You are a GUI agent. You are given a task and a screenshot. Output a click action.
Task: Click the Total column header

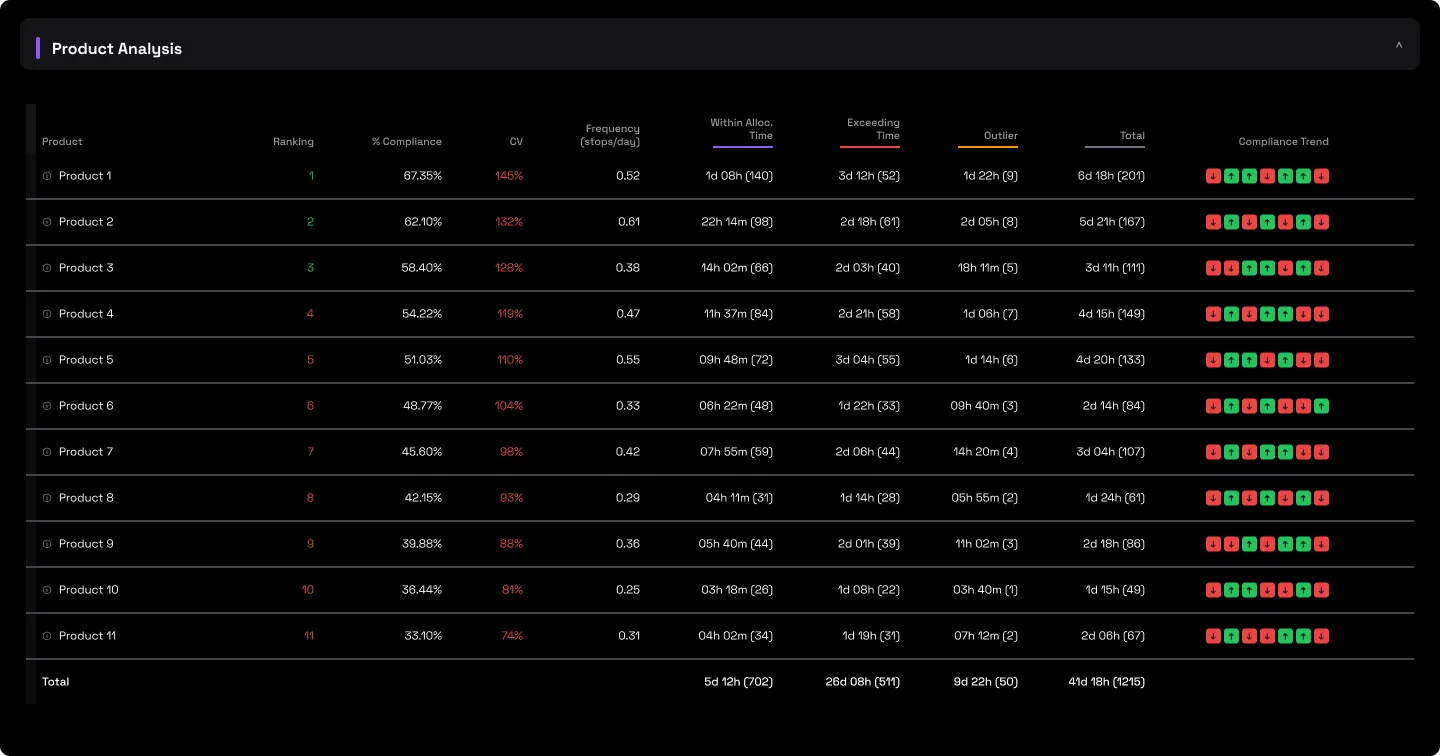[1132, 136]
